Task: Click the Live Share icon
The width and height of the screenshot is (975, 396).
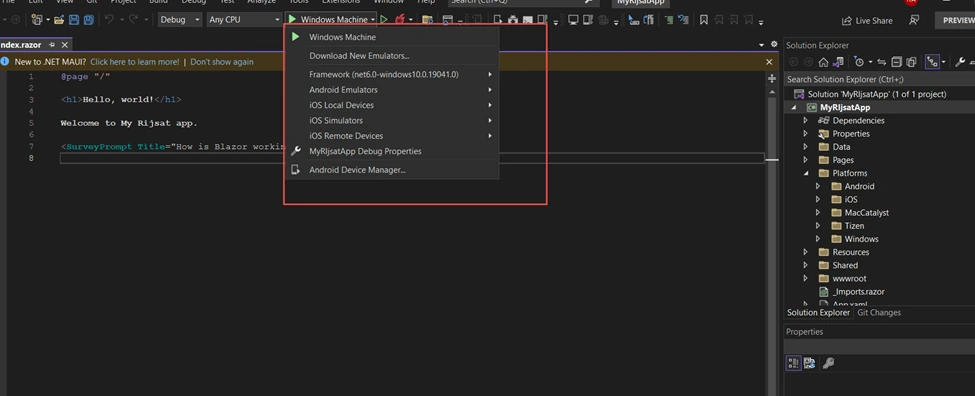Action: coord(846,21)
